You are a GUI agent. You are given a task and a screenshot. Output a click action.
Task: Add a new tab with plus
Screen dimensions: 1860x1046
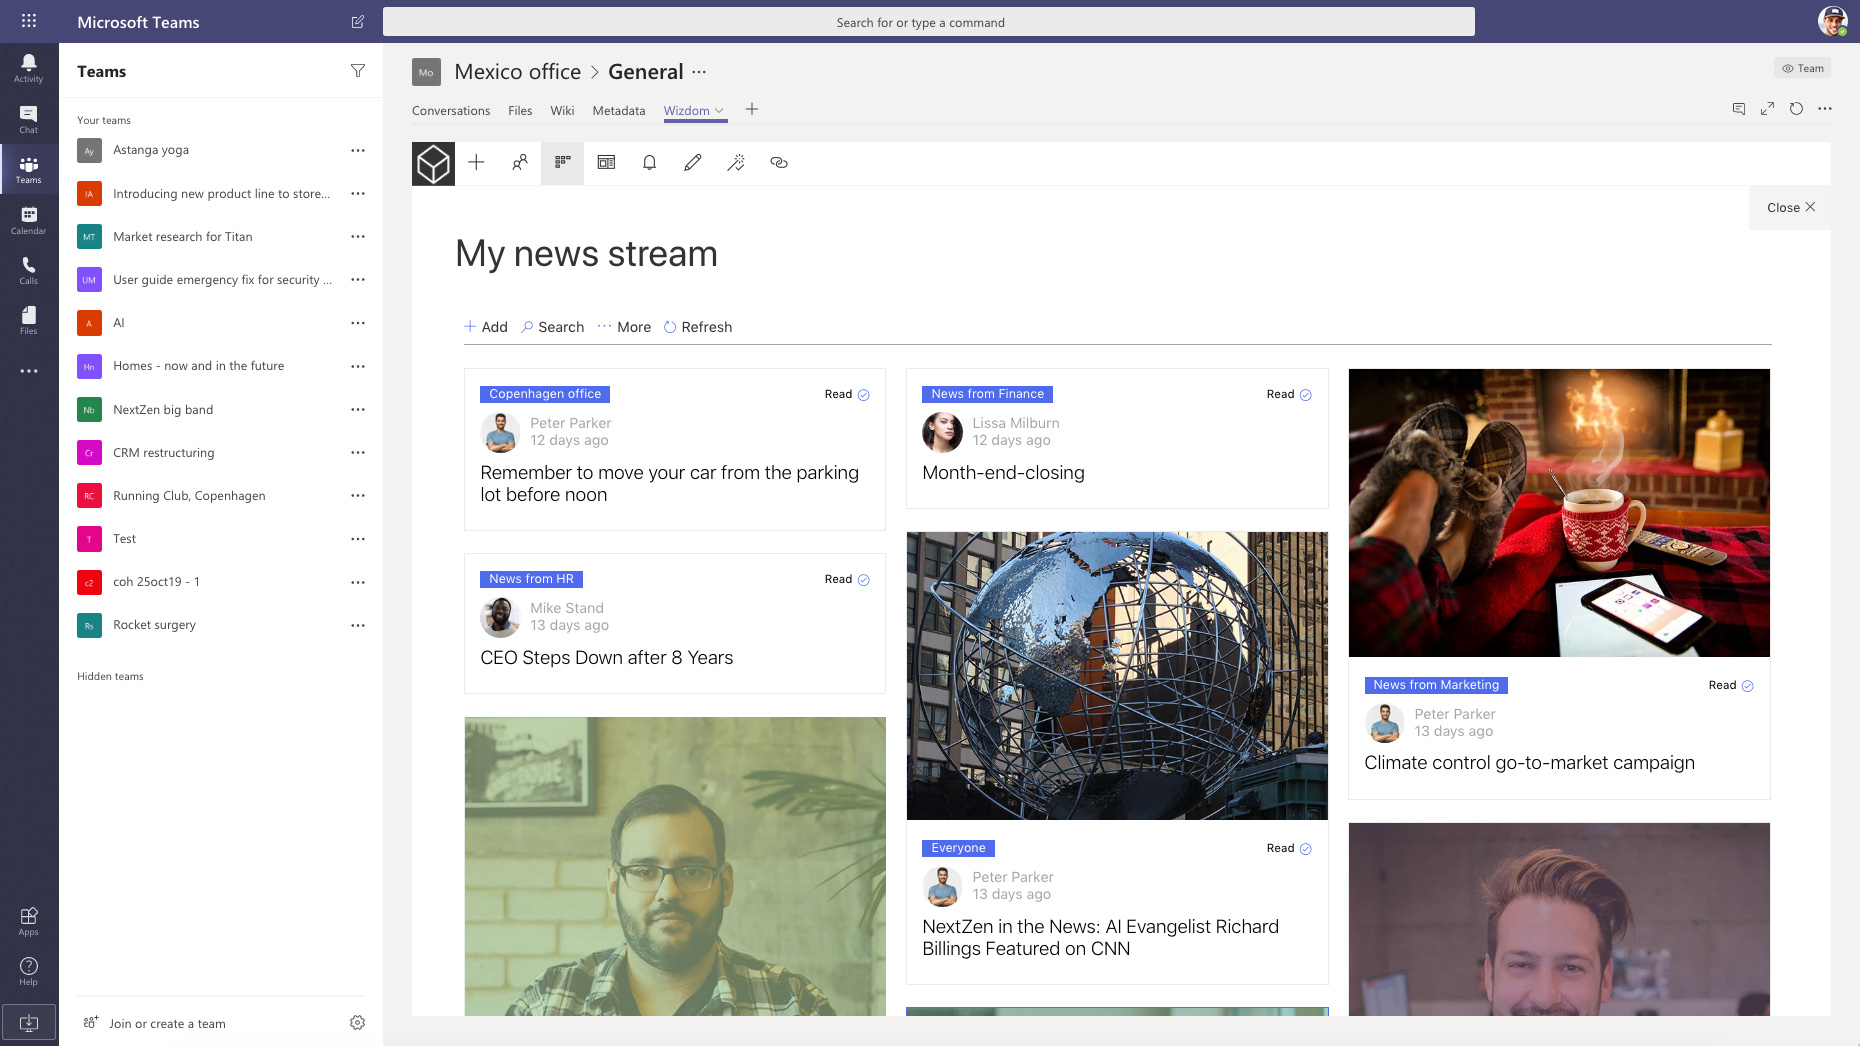pos(752,109)
